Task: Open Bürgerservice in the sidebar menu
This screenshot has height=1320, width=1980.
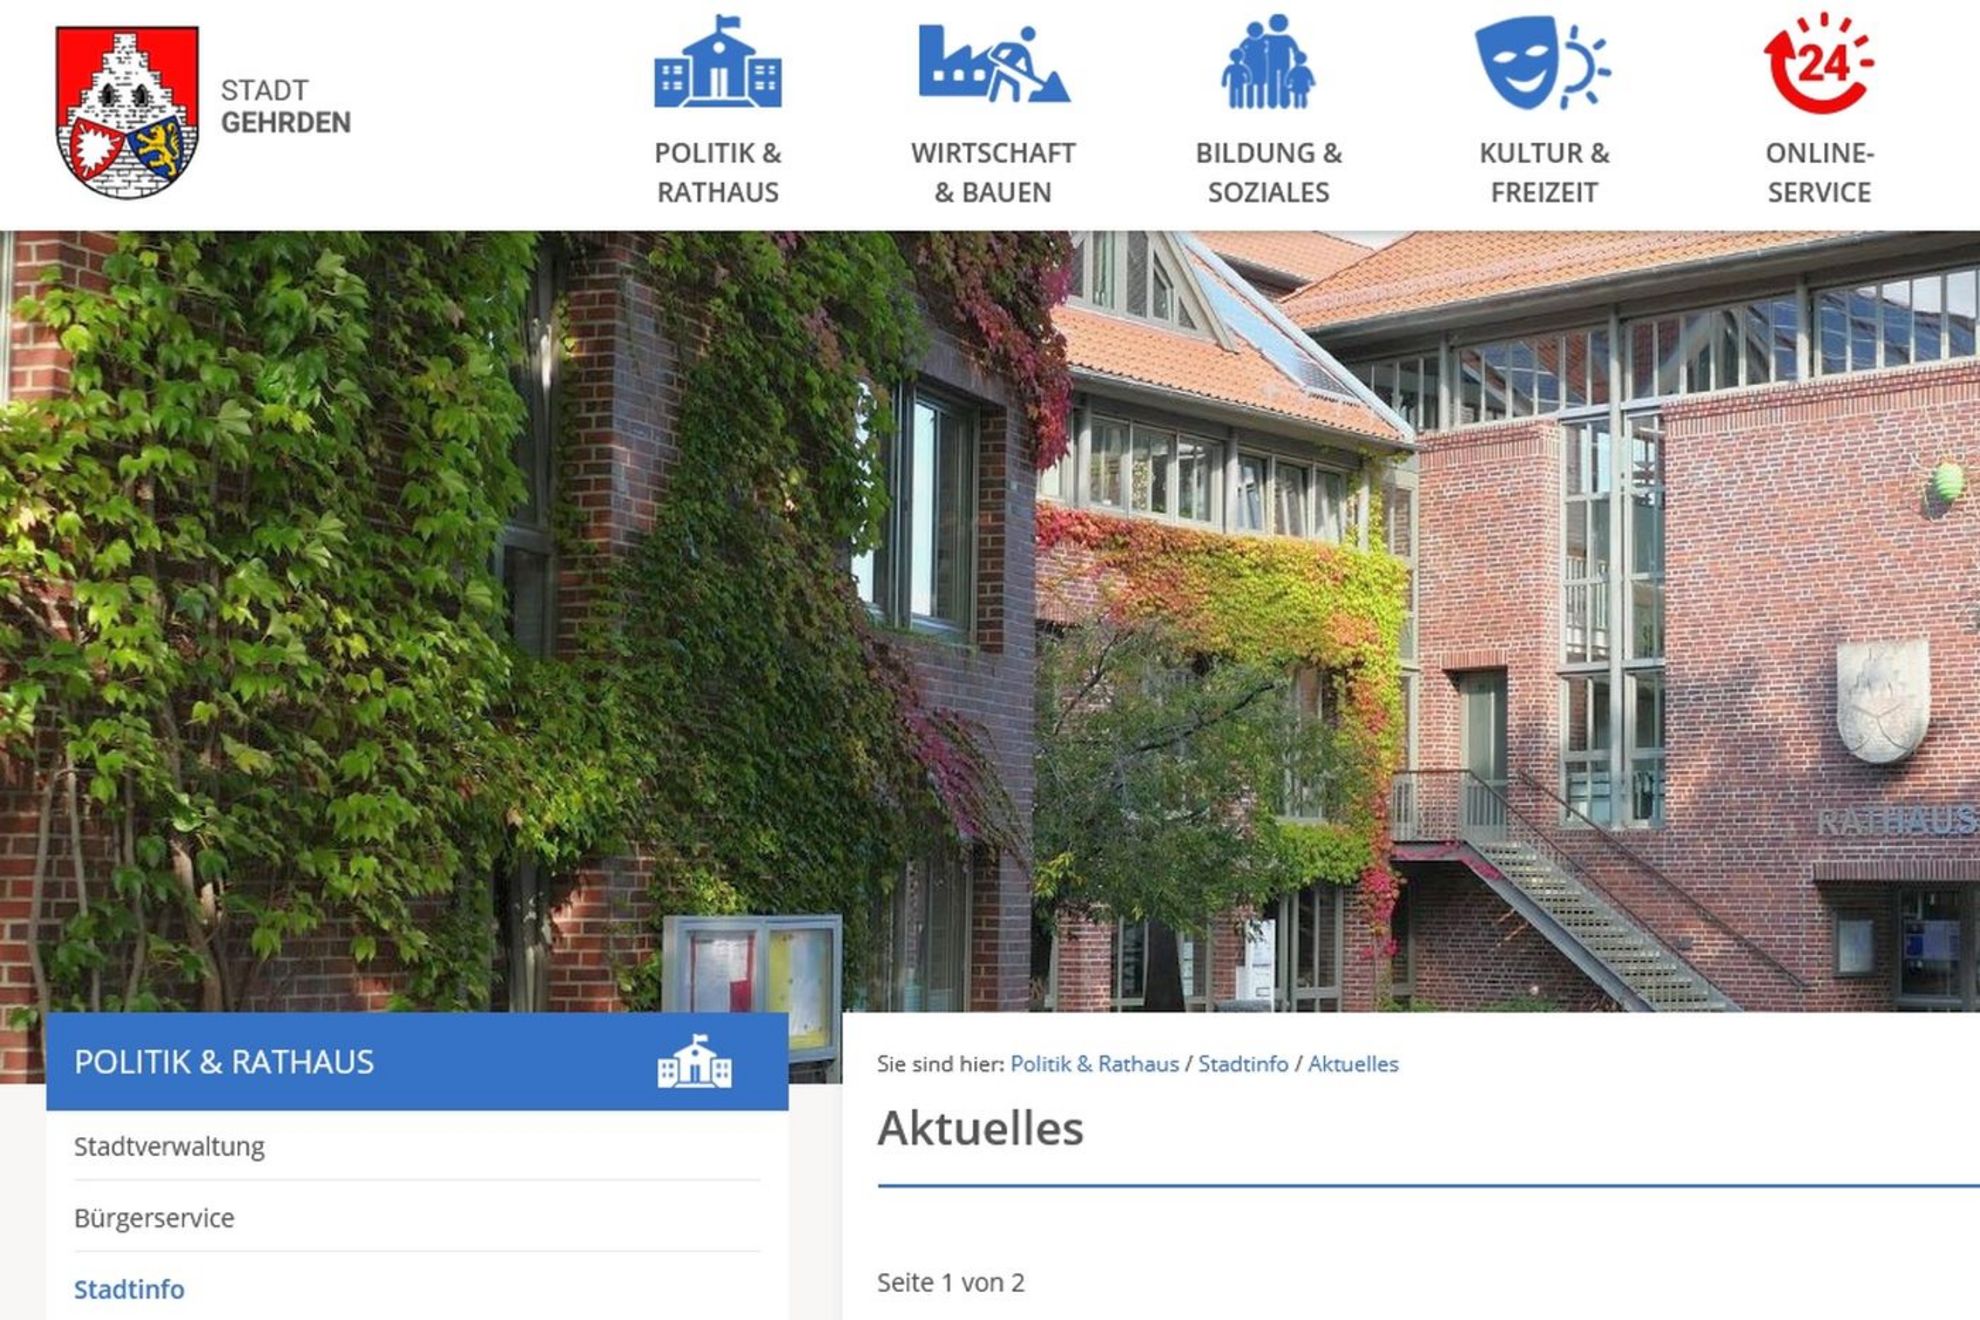Action: point(417,1217)
